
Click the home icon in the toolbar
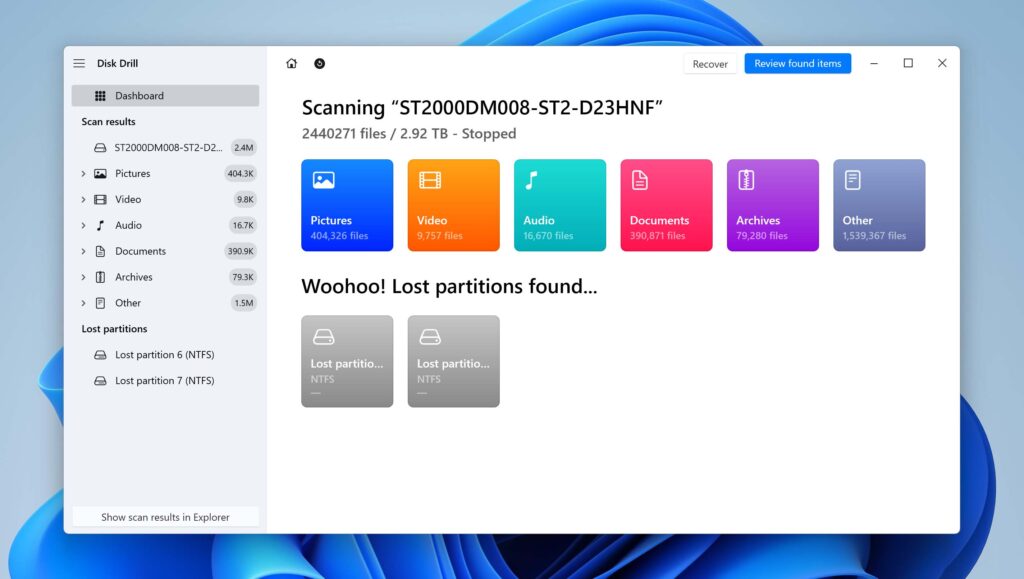(291, 63)
